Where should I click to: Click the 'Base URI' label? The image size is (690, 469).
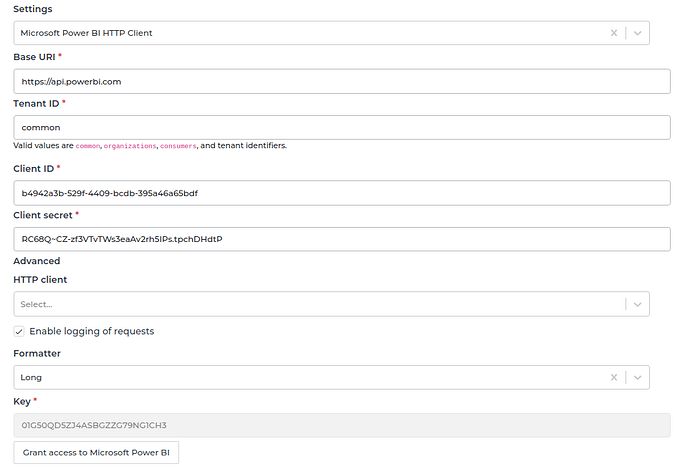[x=34, y=57]
